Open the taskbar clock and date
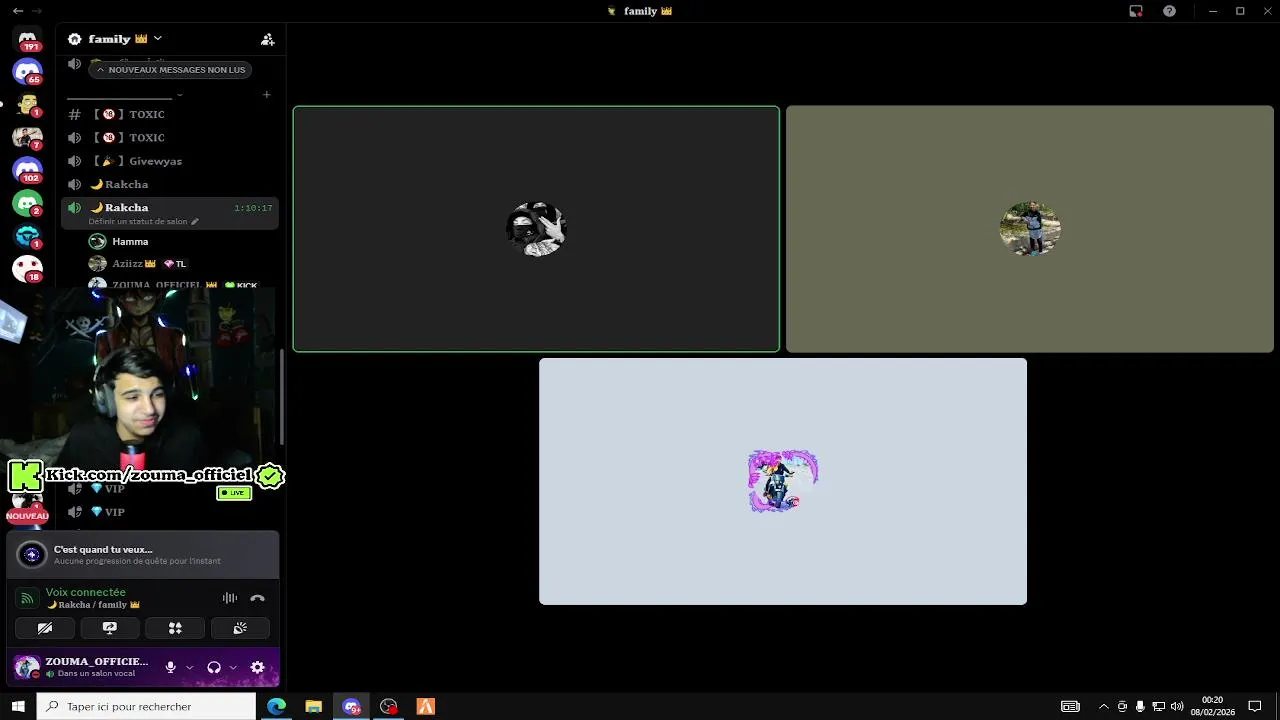The height and width of the screenshot is (720, 1280). pyautogui.click(x=1212, y=706)
